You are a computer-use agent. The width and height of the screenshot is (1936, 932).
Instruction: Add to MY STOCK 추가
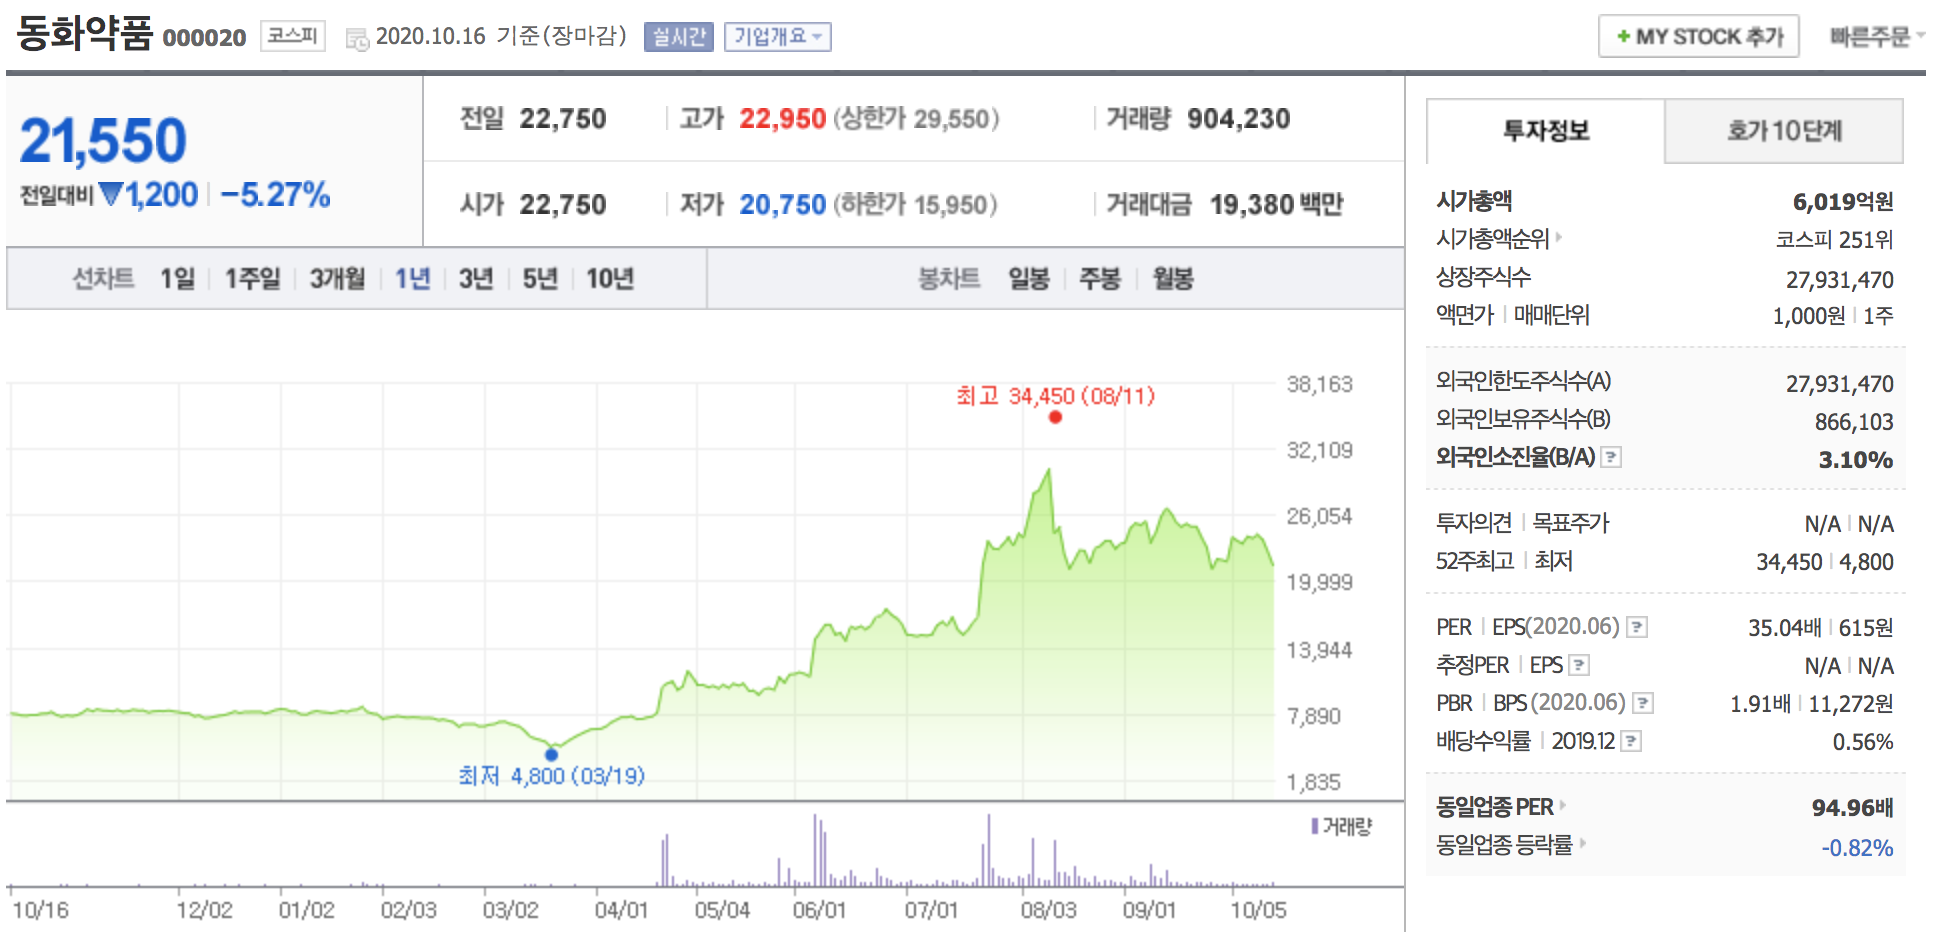tap(1699, 36)
